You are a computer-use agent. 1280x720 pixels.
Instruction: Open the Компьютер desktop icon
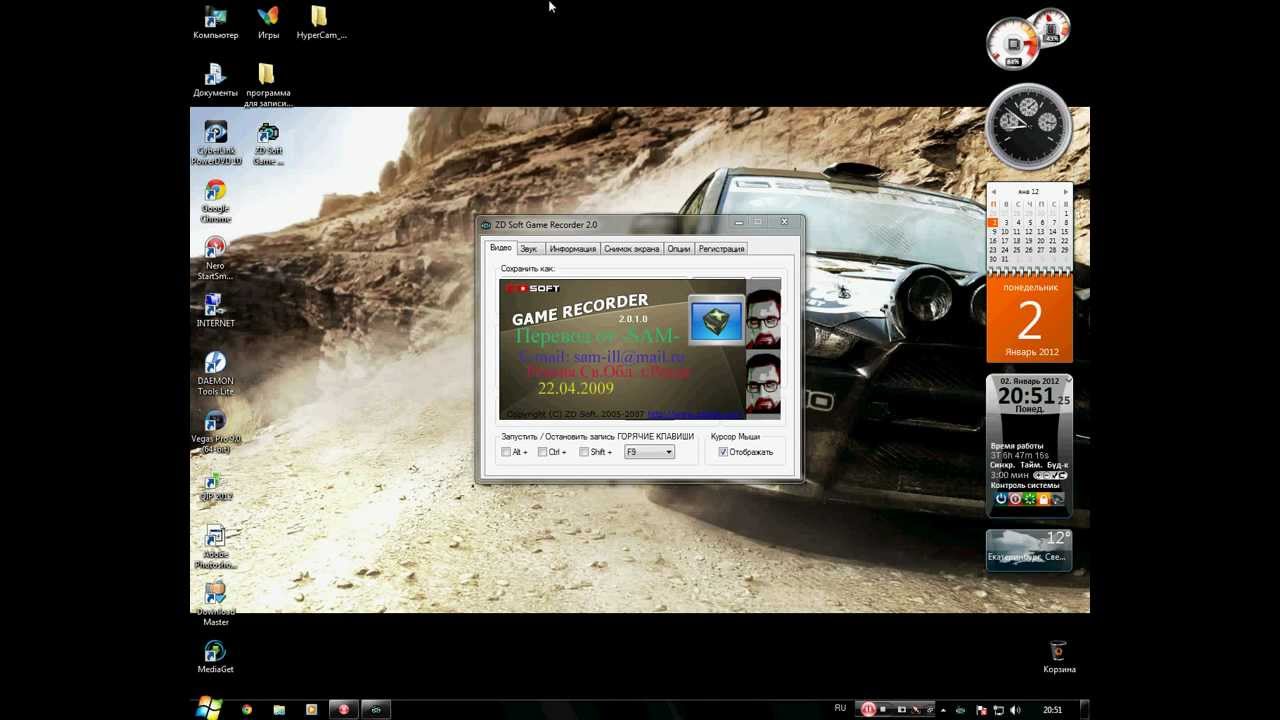(215, 22)
